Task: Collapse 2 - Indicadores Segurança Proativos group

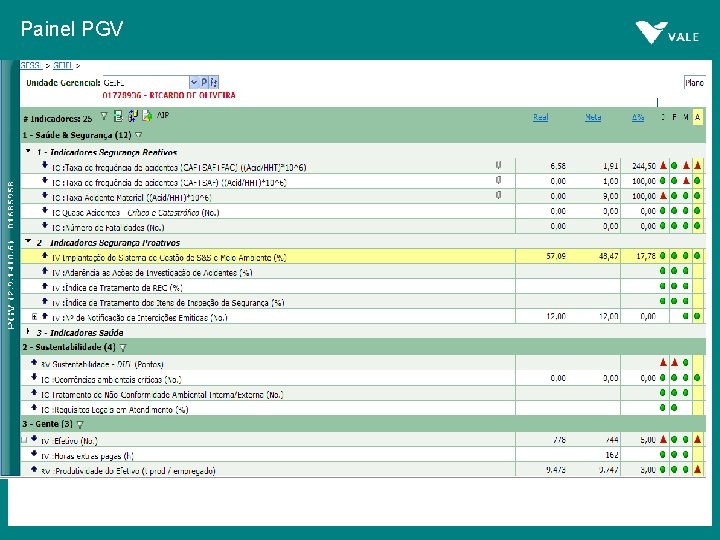Action: coord(28,241)
